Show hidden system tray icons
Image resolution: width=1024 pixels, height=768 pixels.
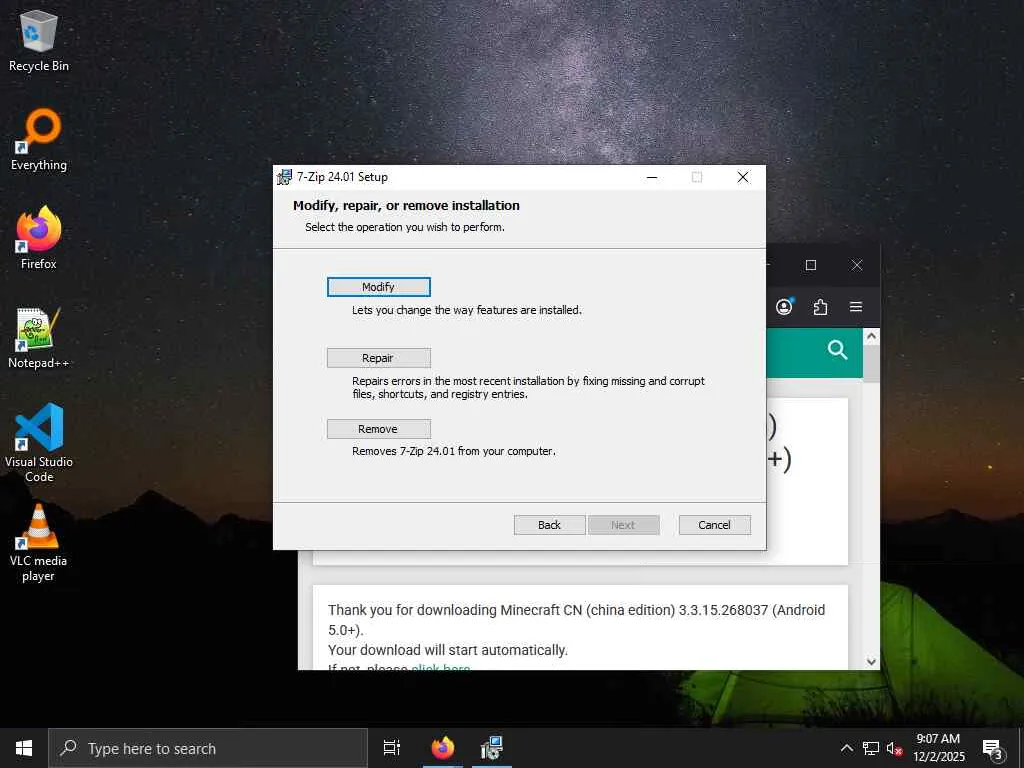pos(846,748)
